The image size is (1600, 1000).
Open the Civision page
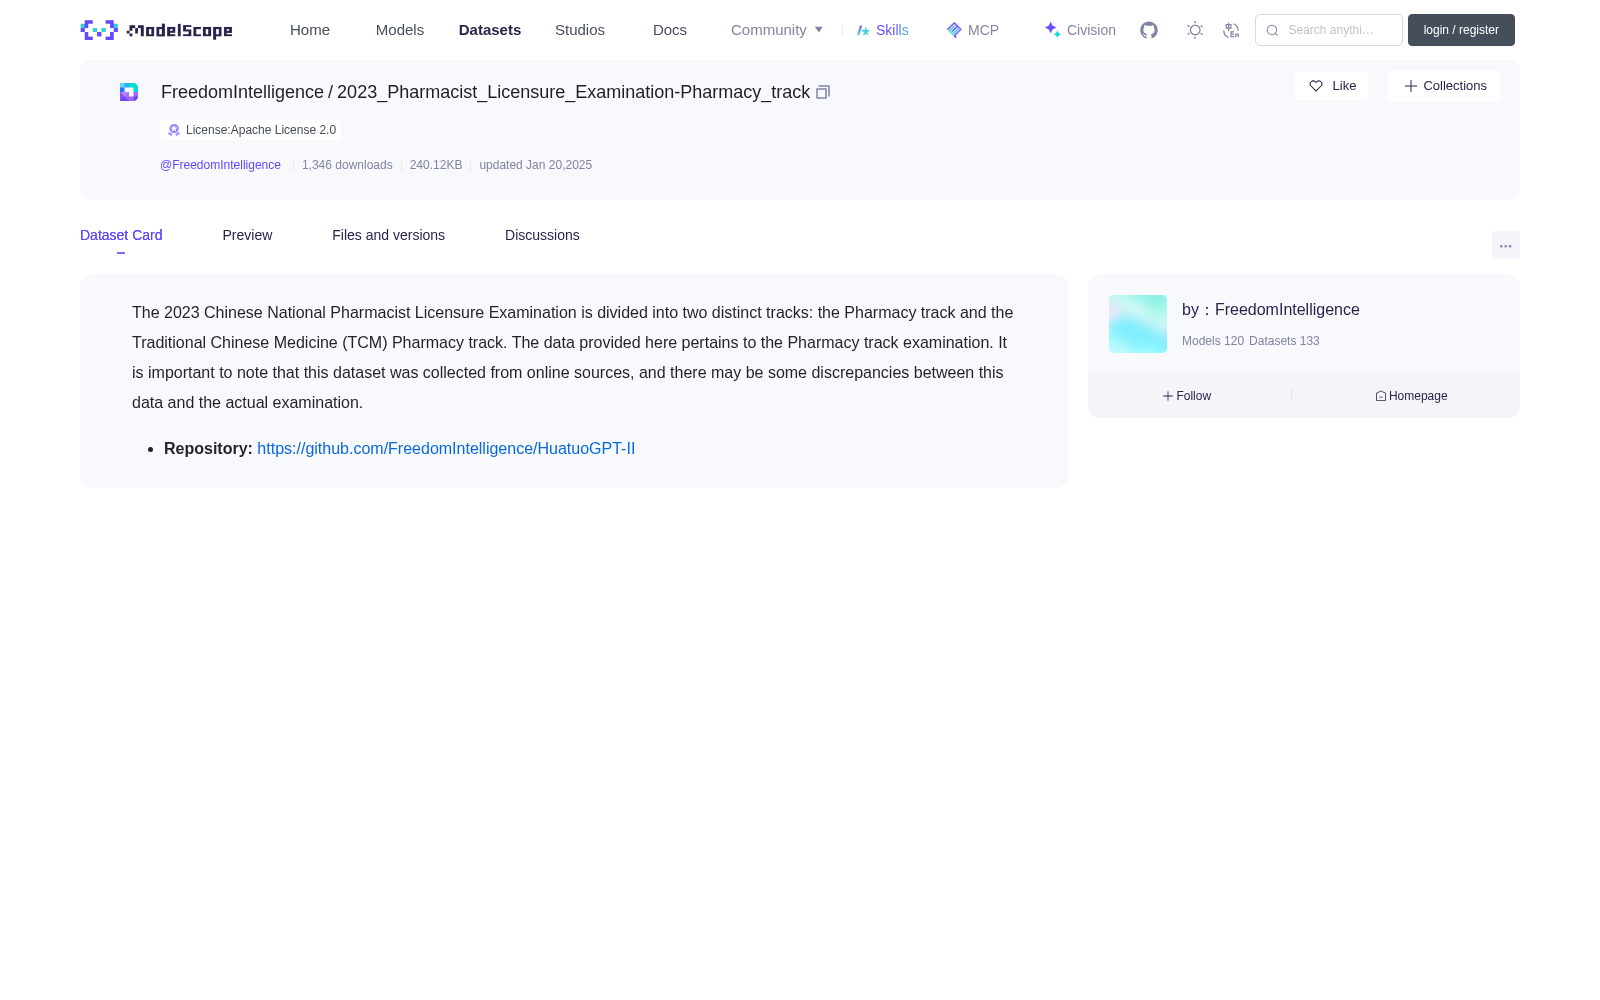pyautogui.click(x=1080, y=30)
